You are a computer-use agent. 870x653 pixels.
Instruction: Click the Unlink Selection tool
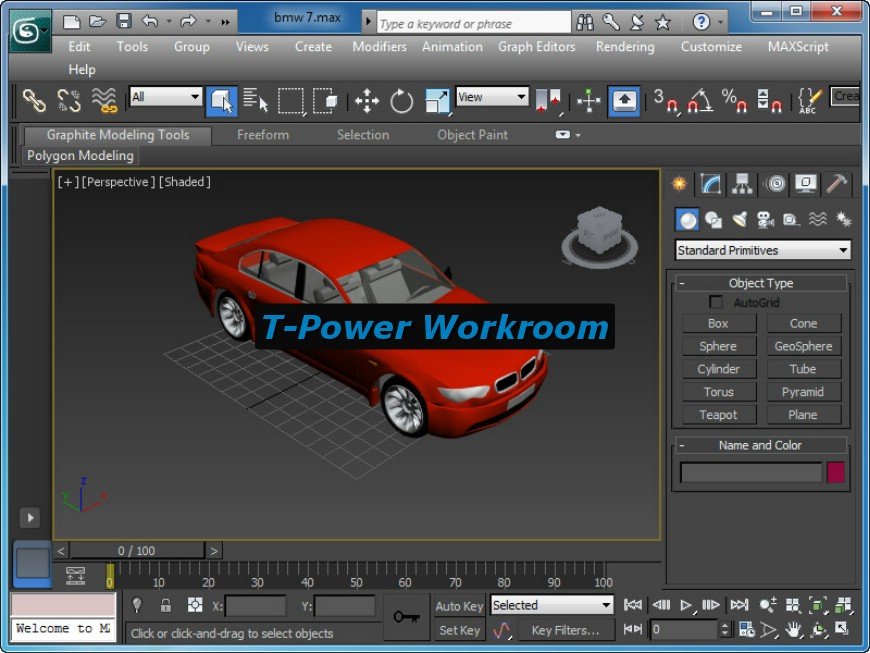pos(69,101)
